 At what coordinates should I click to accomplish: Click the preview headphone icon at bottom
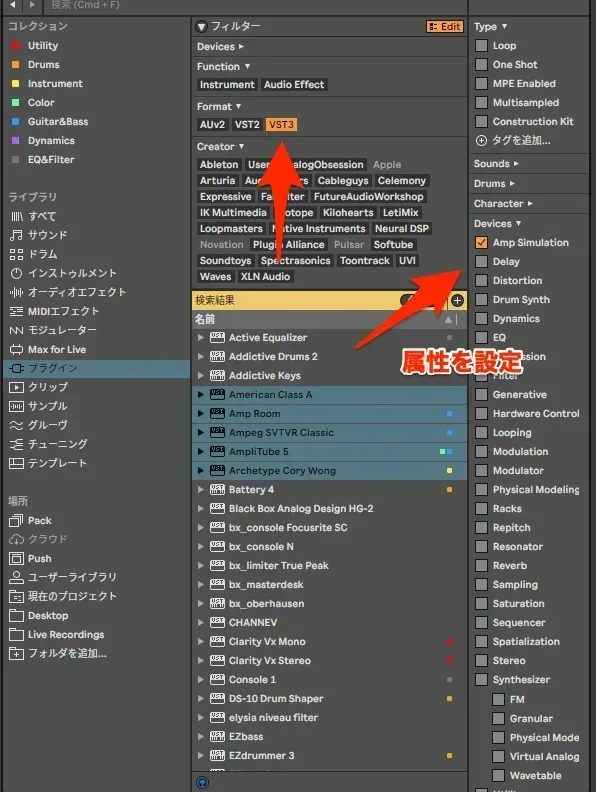[203, 782]
